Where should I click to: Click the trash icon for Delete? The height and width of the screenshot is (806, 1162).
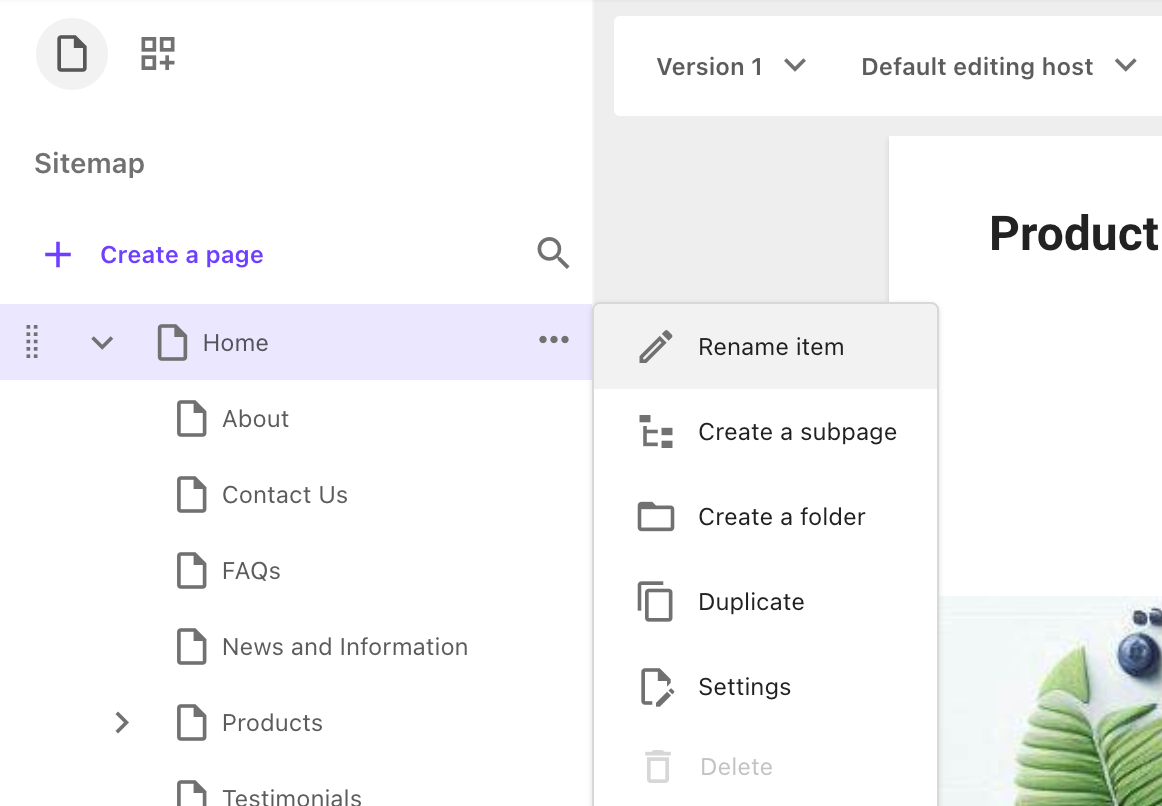click(x=657, y=766)
